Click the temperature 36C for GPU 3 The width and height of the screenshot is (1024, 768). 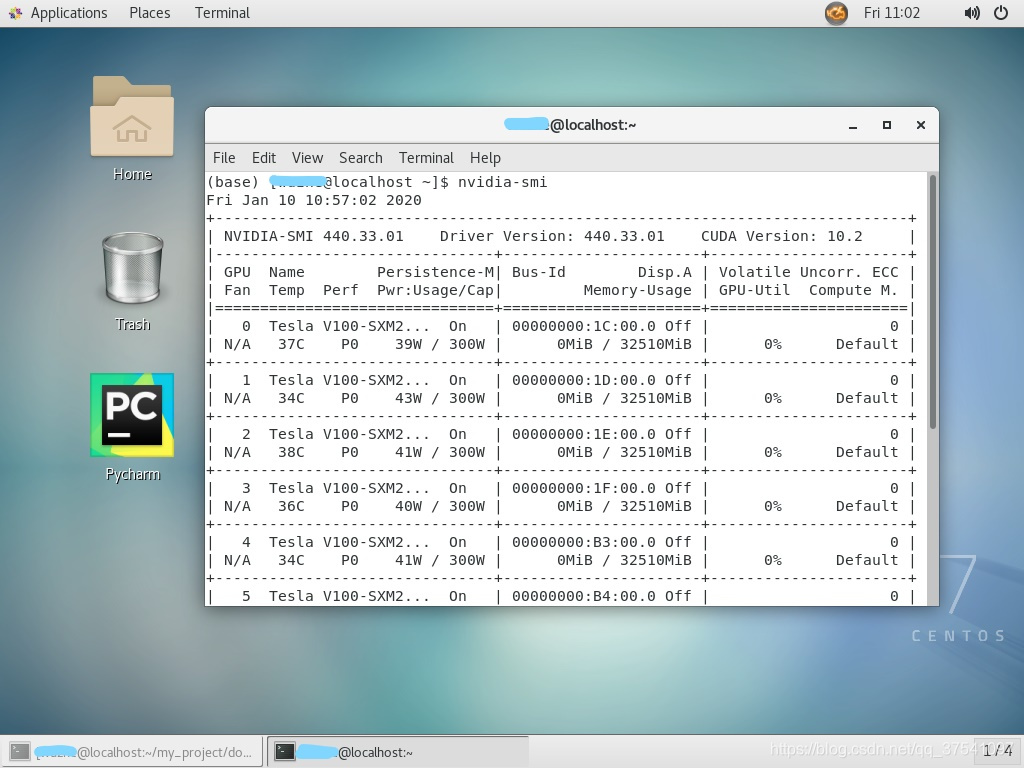291,506
